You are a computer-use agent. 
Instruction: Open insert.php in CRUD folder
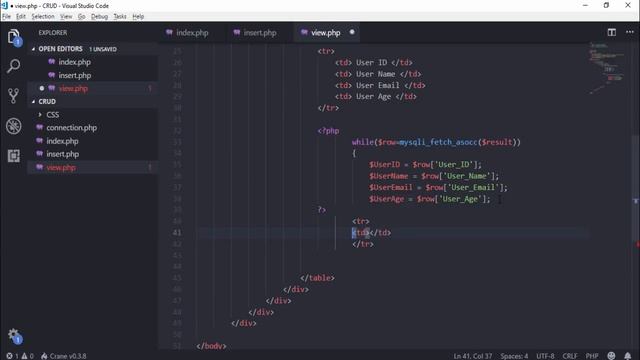pyautogui.click(x=62, y=154)
